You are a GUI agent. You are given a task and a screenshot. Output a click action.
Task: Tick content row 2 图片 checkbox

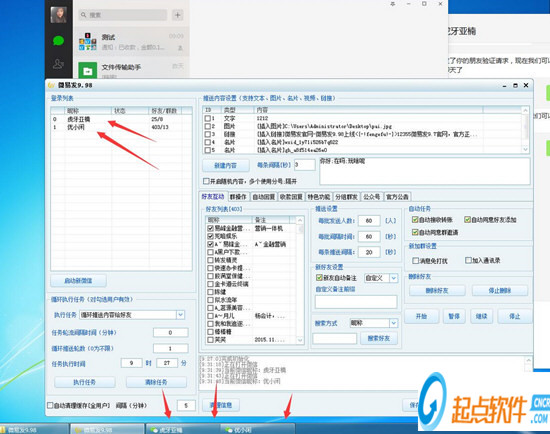point(208,126)
